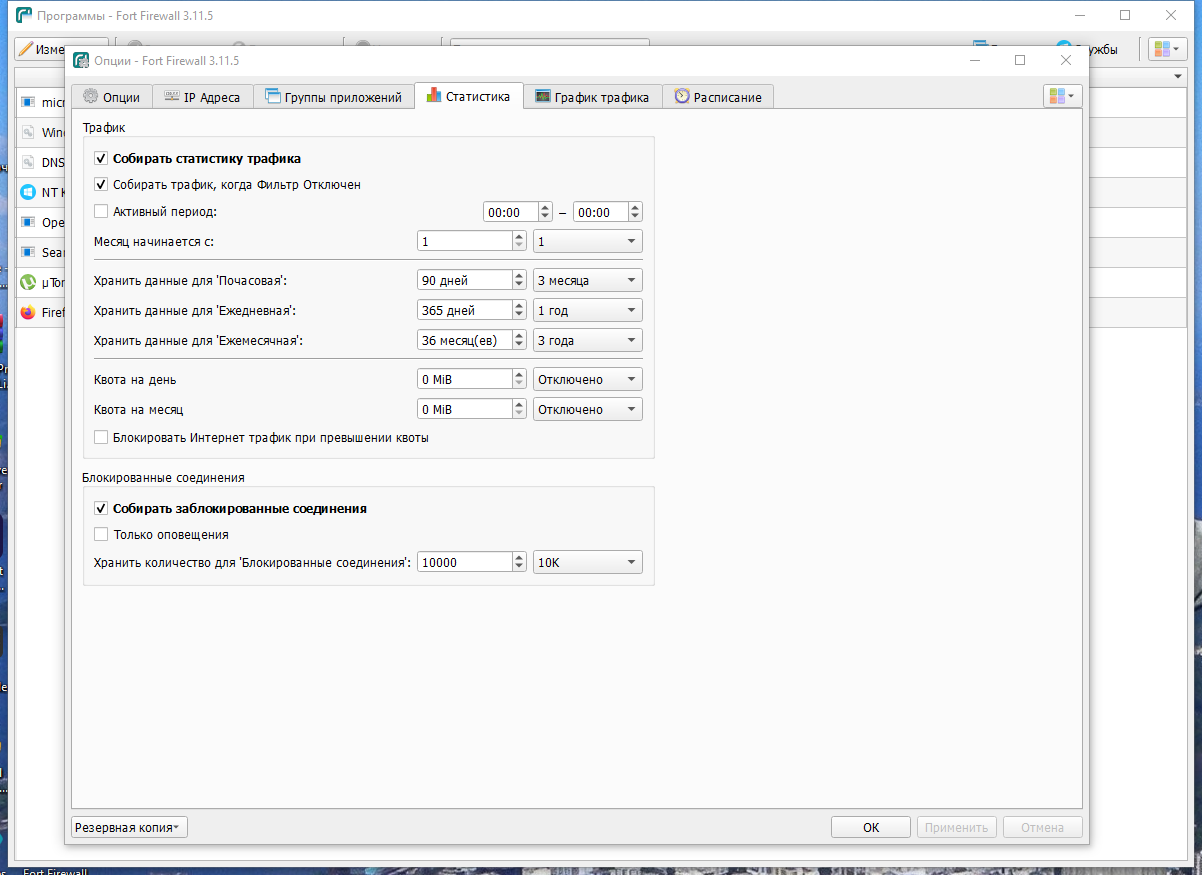
Task: Click the mic row icon in programs list
Action: point(28,102)
